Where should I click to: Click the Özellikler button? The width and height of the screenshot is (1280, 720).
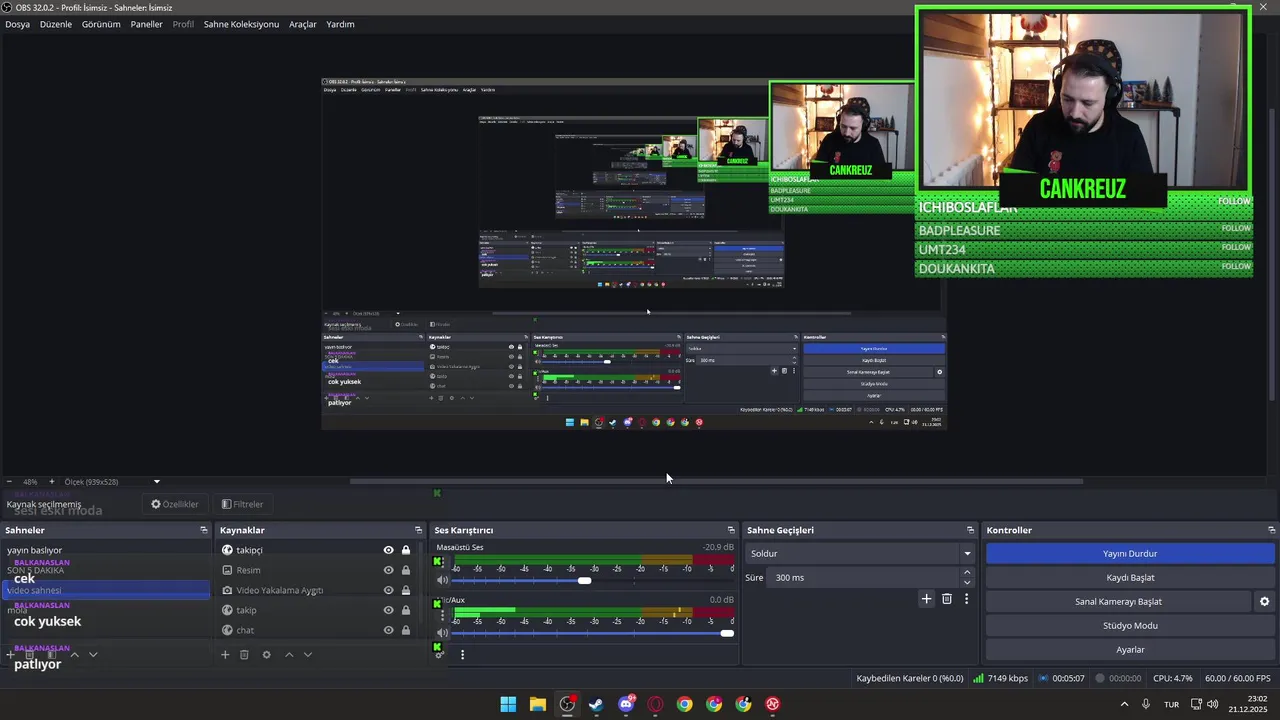point(175,504)
